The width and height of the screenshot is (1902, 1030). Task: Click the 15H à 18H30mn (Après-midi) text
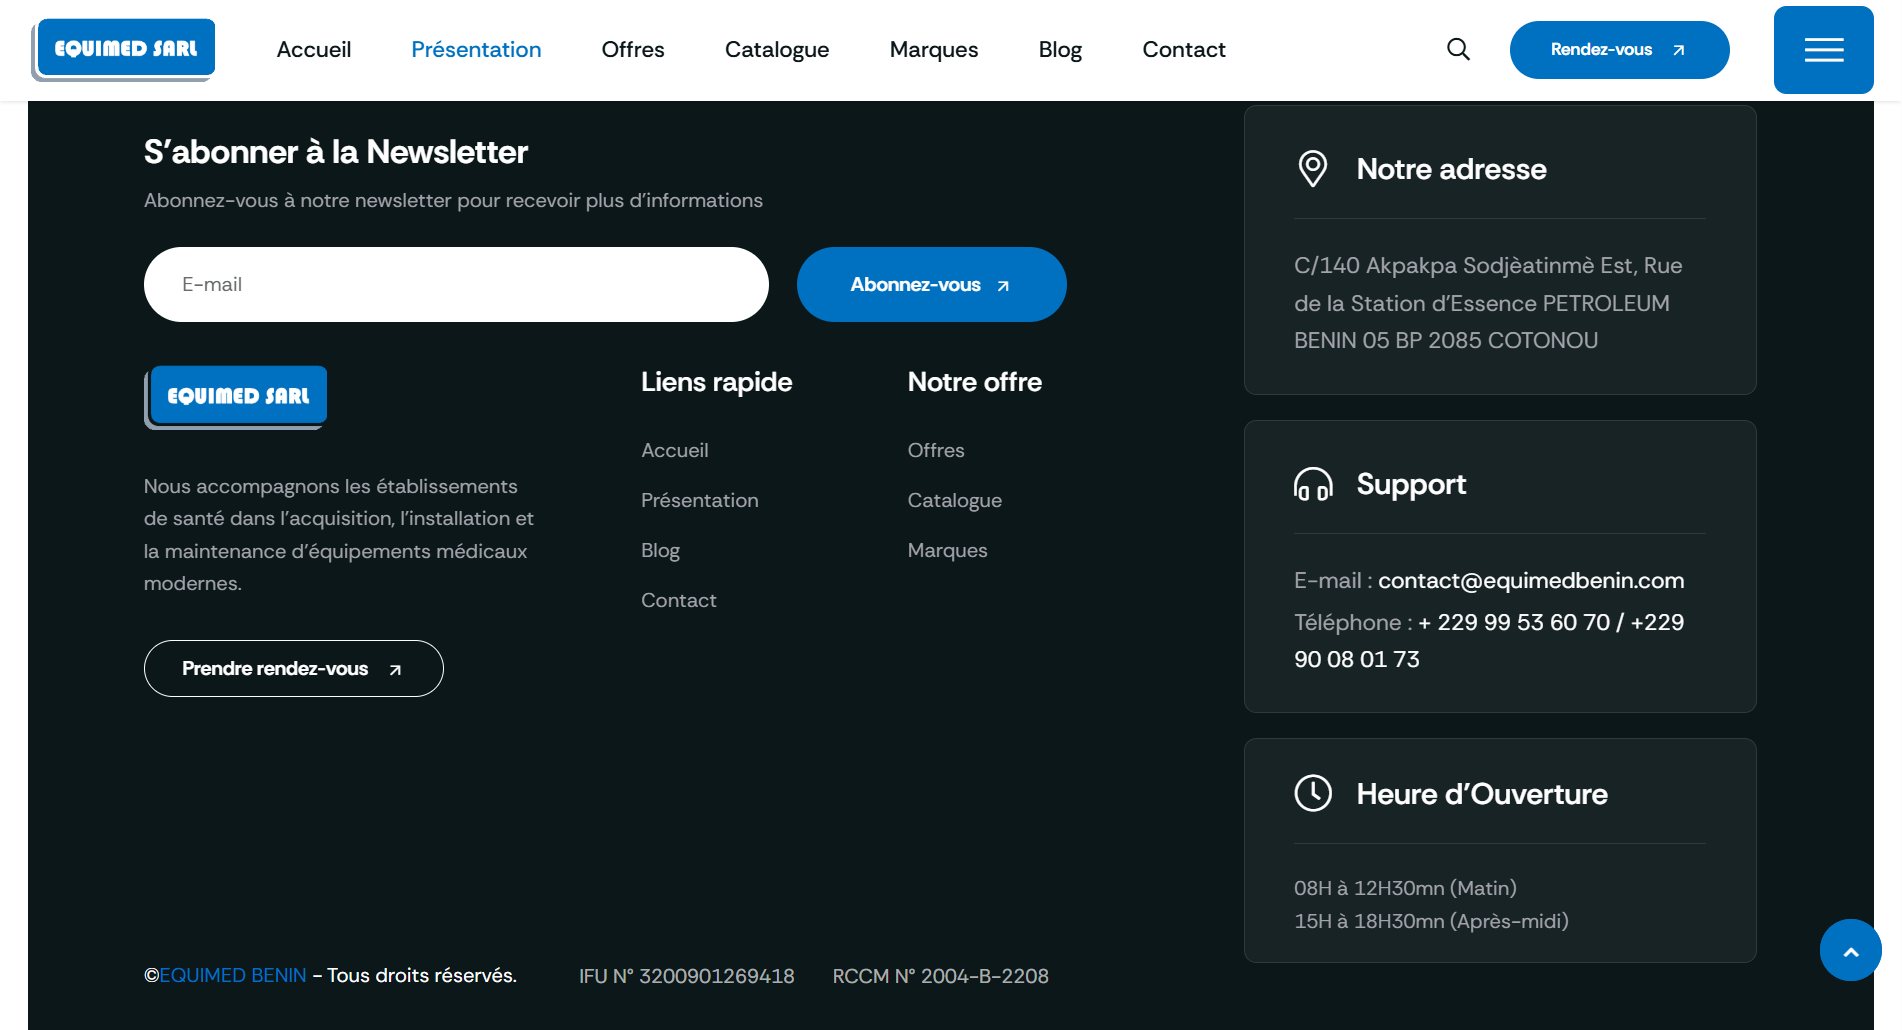click(x=1431, y=921)
